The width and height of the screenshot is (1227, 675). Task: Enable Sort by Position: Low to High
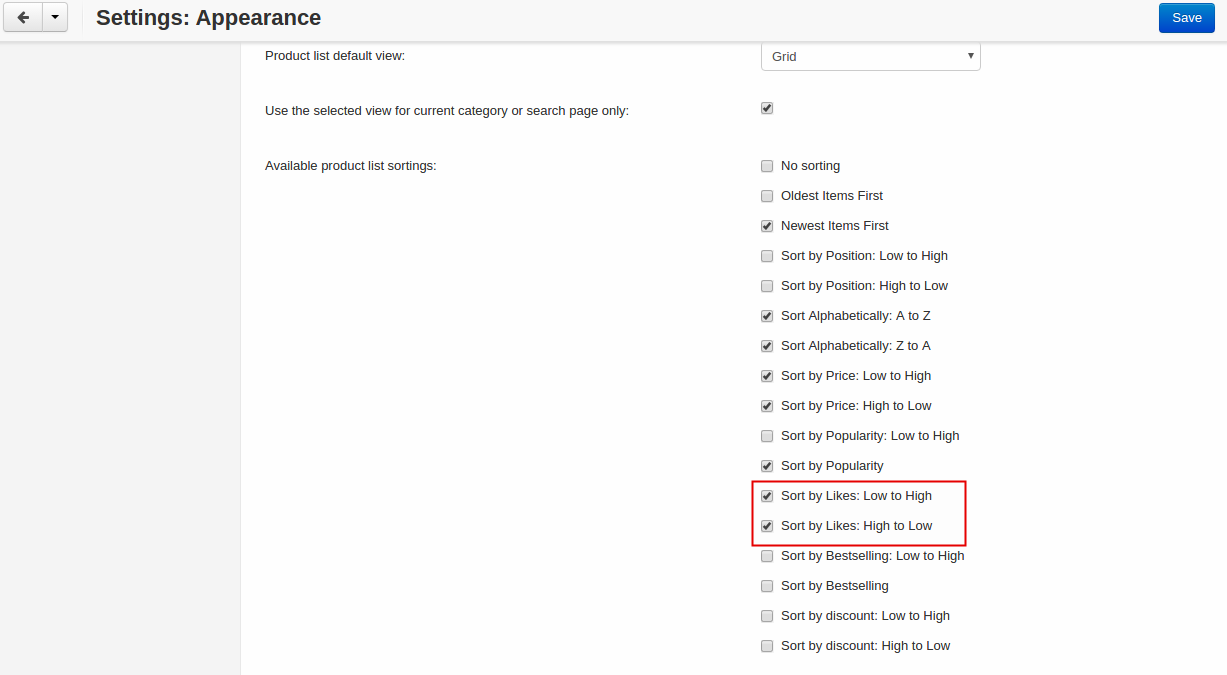[767, 256]
